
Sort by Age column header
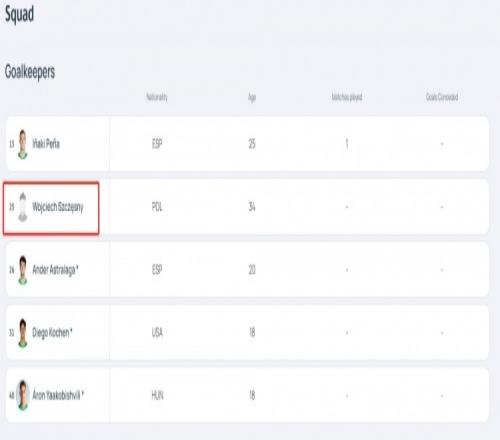[252, 97]
